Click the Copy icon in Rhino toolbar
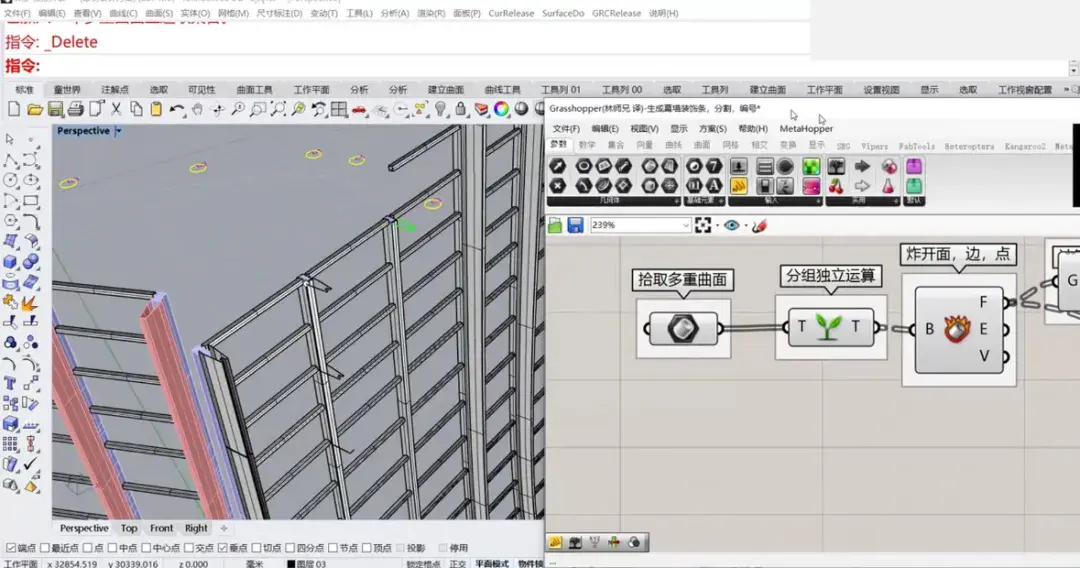1080x568 pixels. (x=136, y=109)
